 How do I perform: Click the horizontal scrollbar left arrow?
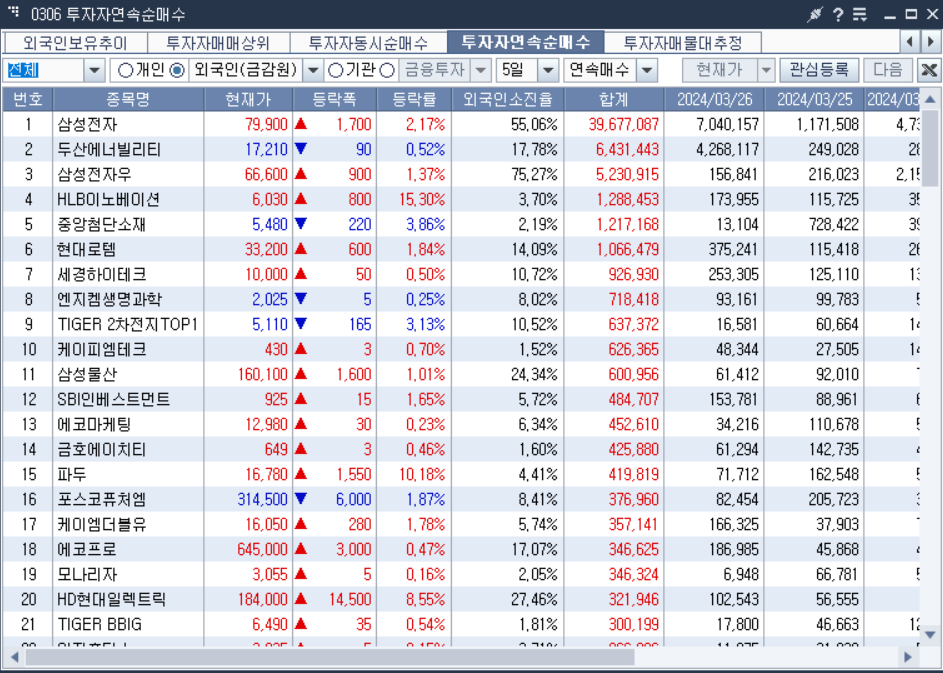pyautogui.click(x=14, y=657)
